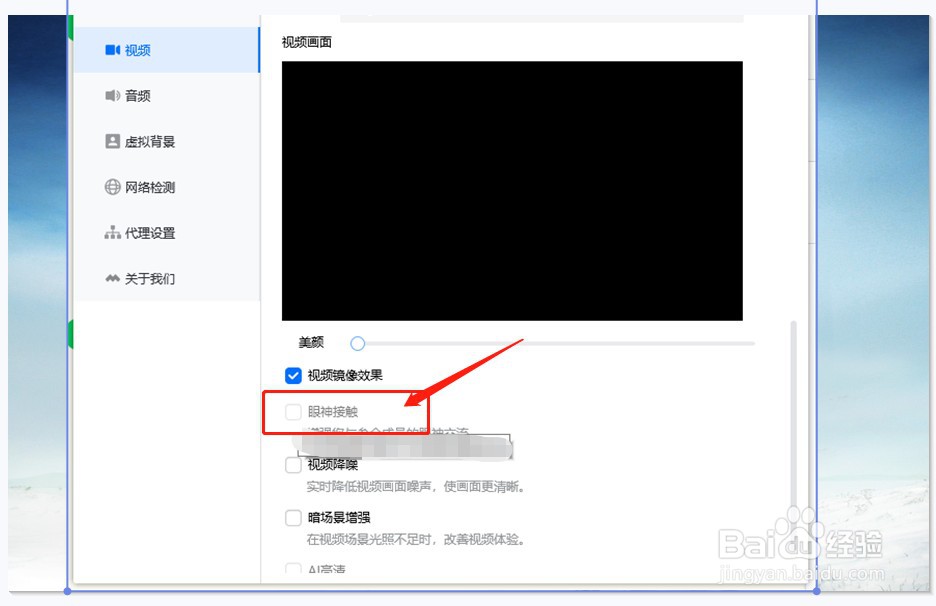Tick the 视频降噪 checkbox
Viewport: 936px width, 606px height.
pos(293,465)
